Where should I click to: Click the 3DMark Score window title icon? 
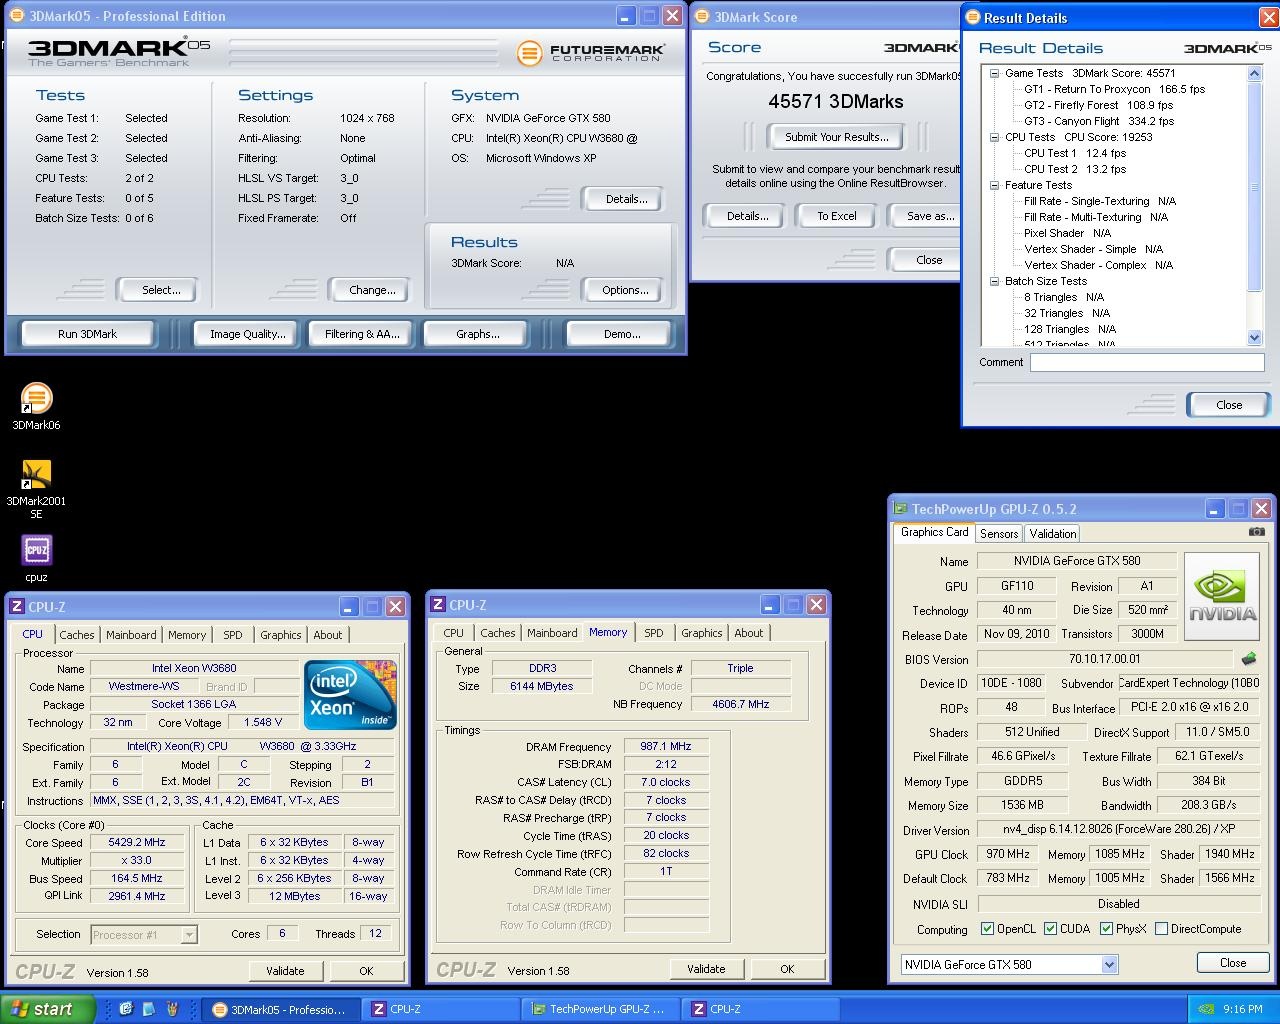[x=702, y=16]
